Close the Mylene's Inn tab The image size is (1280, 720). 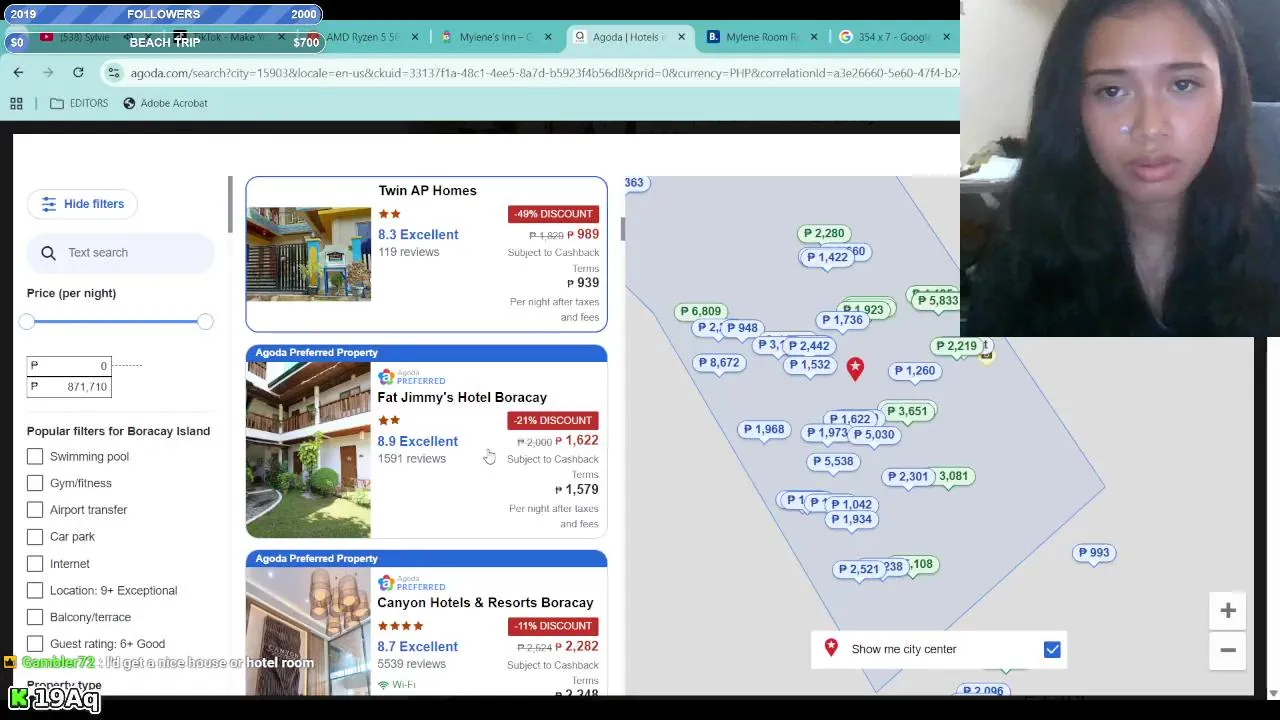547,37
